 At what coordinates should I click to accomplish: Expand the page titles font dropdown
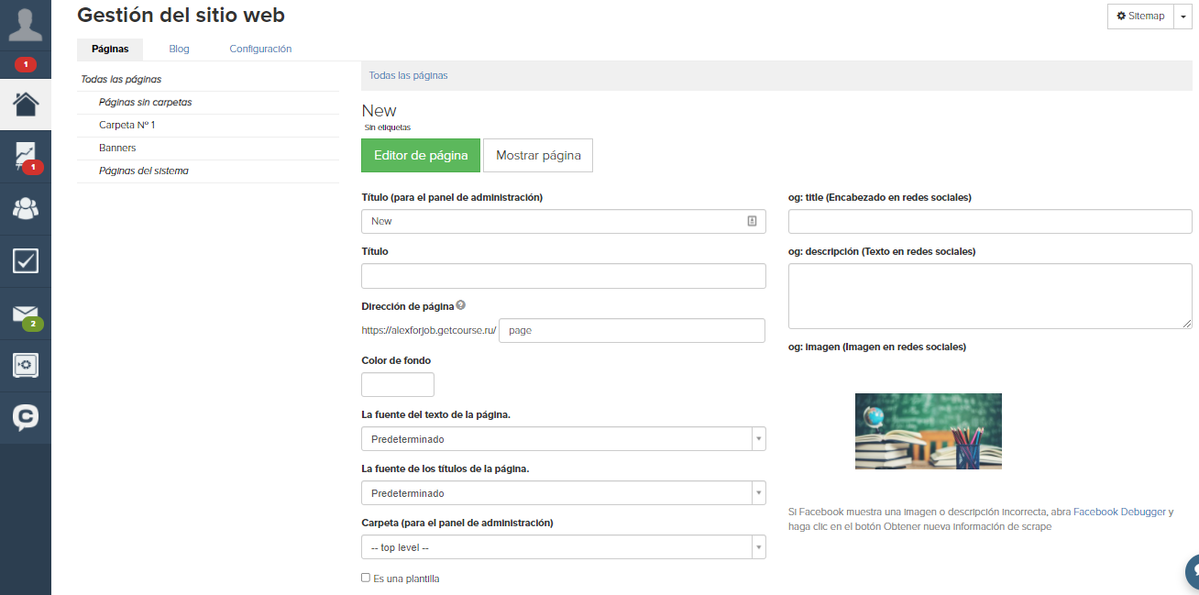coord(564,493)
